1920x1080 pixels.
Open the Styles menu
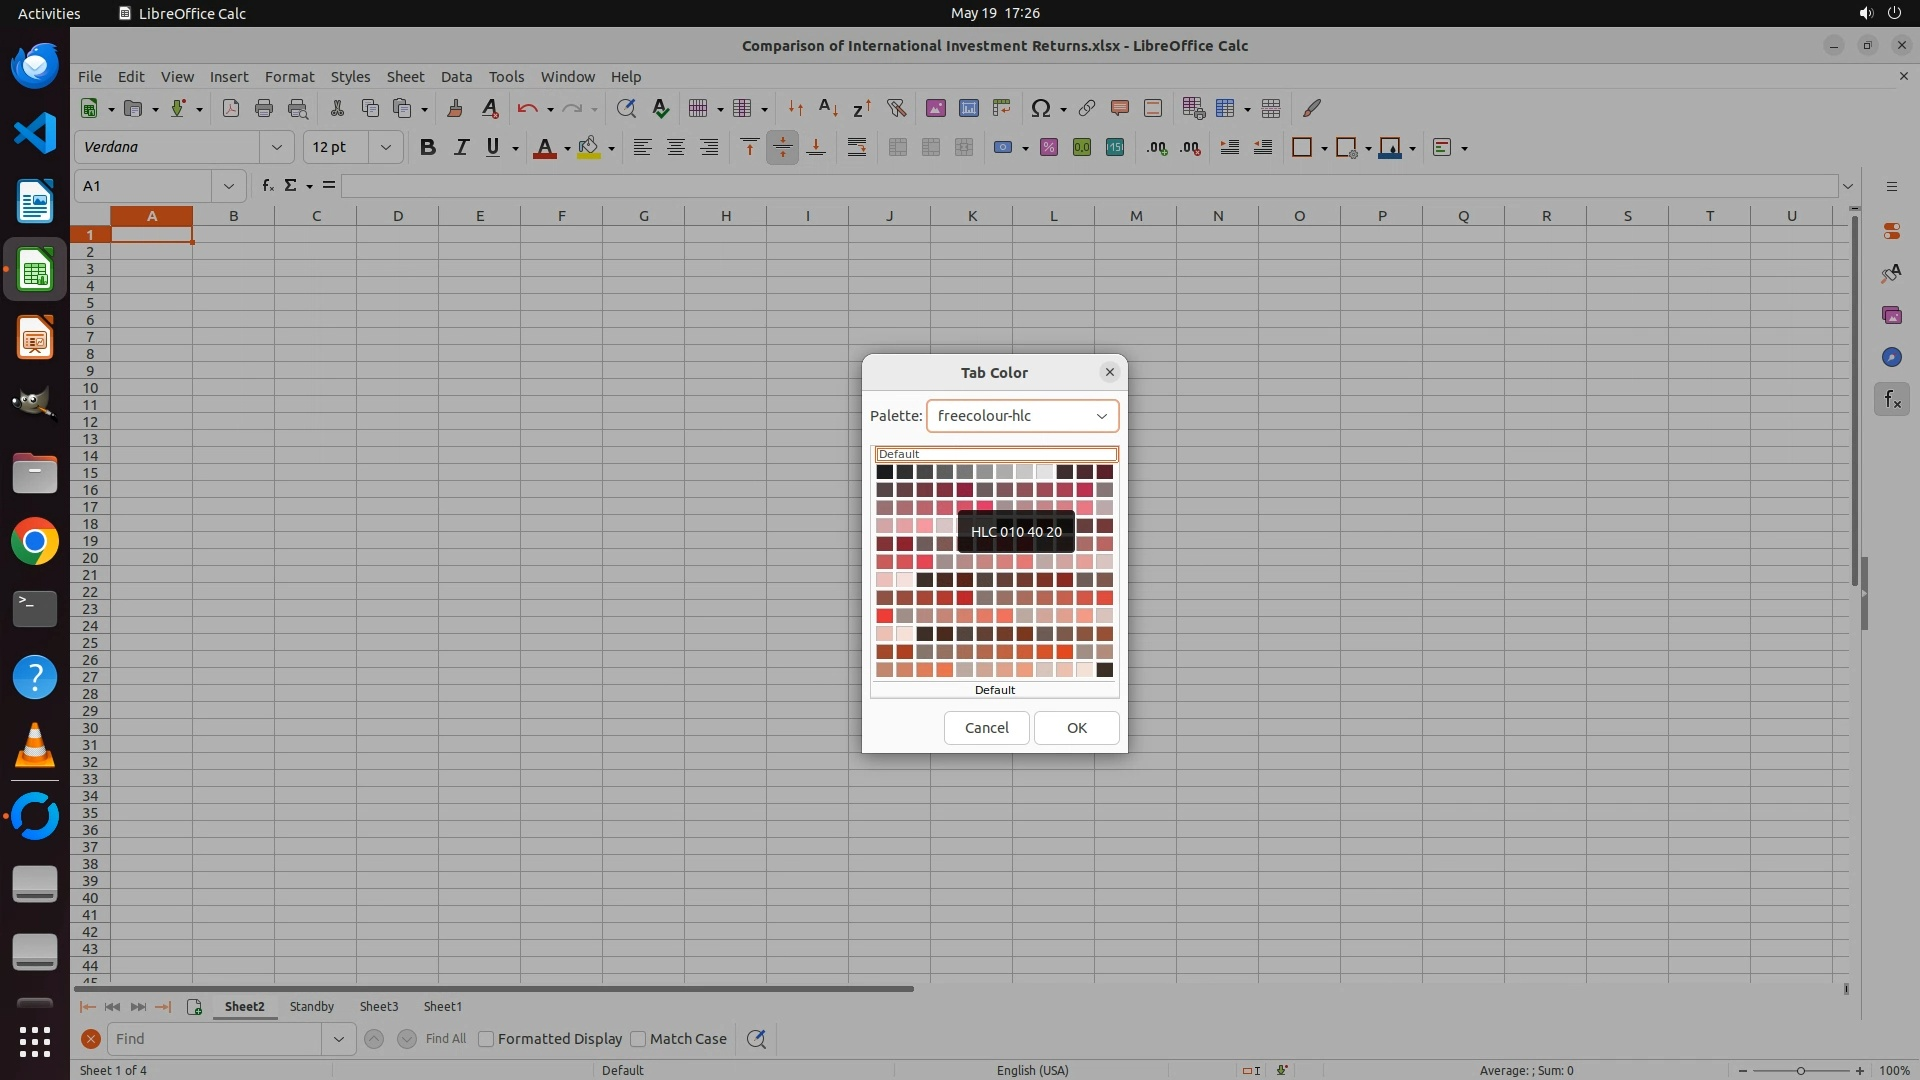pos(350,77)
